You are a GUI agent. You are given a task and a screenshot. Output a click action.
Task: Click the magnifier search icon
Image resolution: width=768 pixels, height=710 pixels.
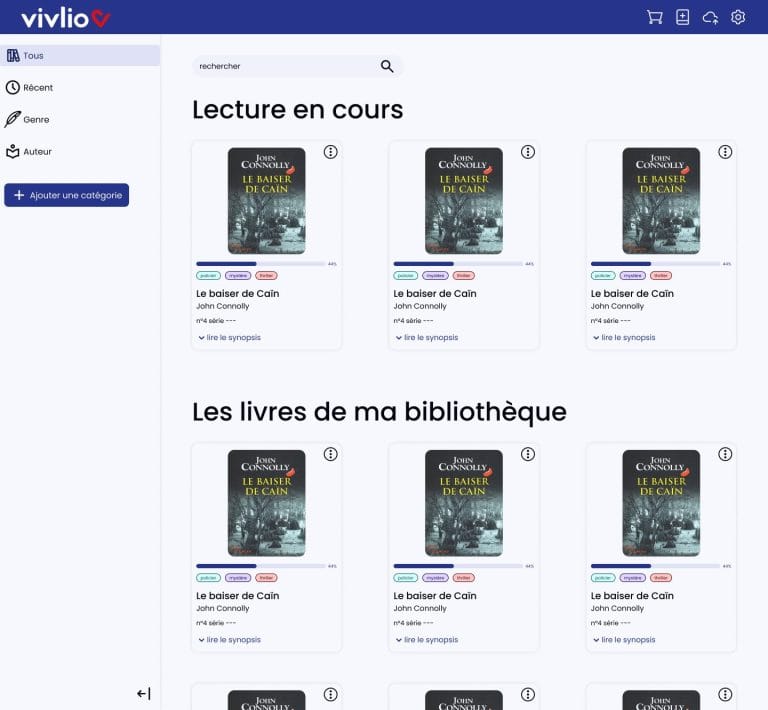pyautogui.click(x=387, y=66)
